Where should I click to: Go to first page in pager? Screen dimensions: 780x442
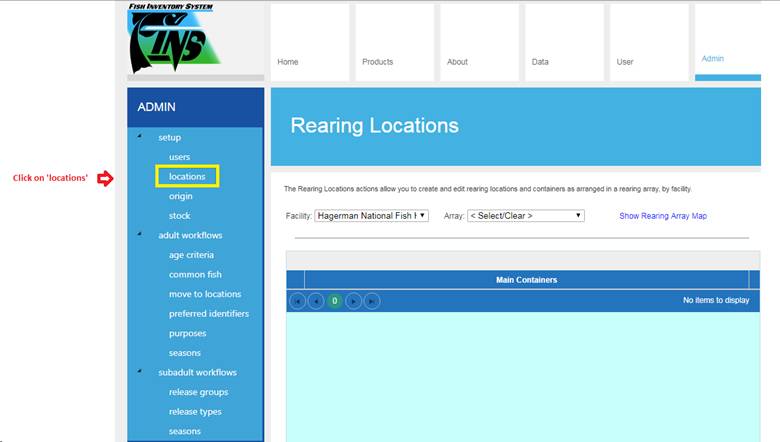[x=298, y=300]
